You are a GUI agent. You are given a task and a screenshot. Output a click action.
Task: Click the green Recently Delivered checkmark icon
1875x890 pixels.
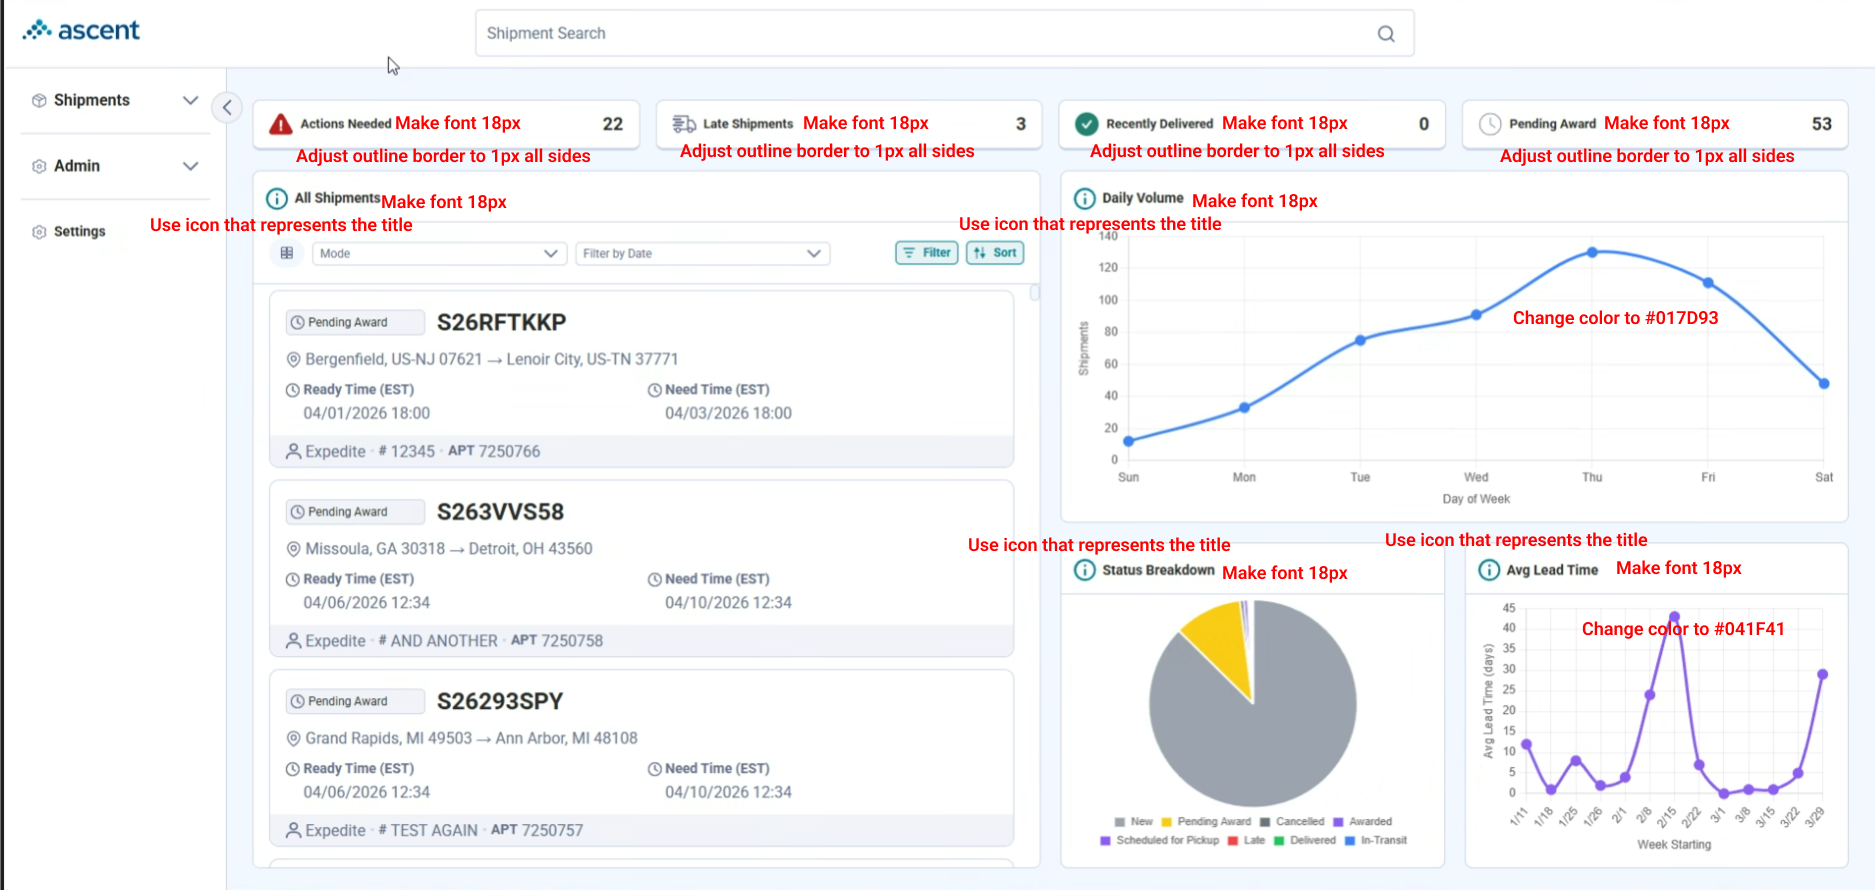tap(1086, 124)
